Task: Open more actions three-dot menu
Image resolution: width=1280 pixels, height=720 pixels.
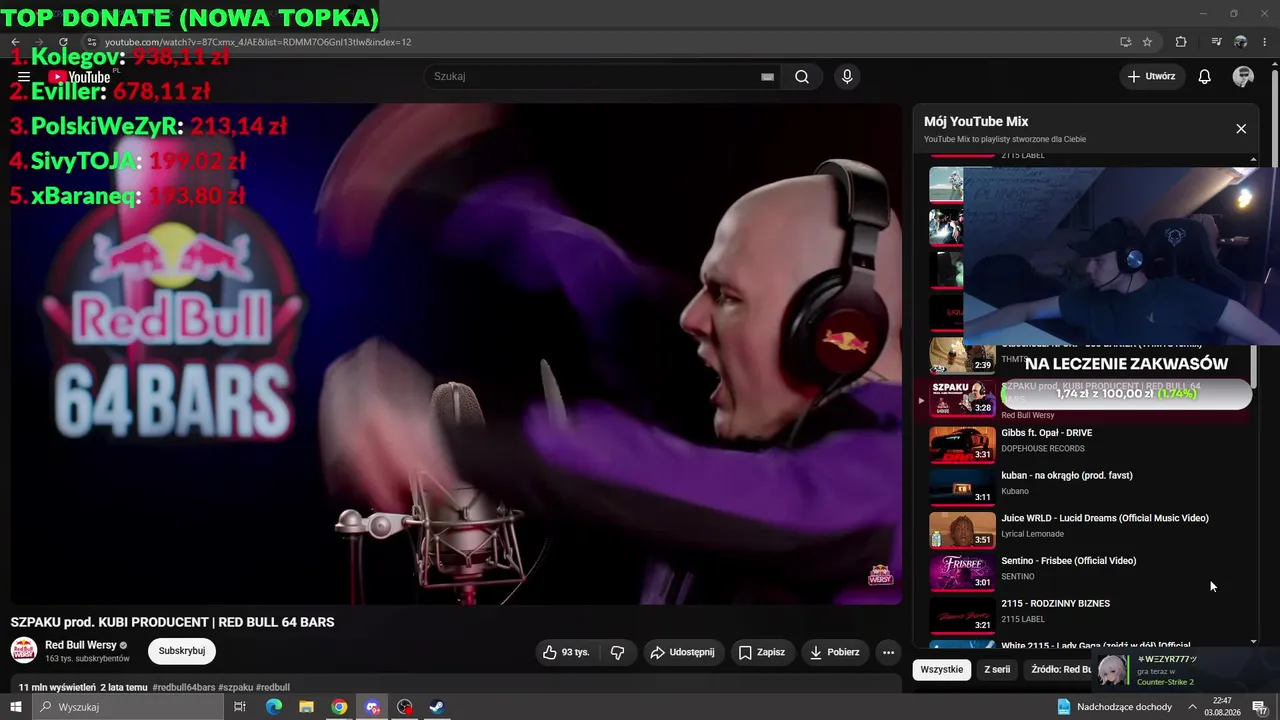Action: coord(888,652)
